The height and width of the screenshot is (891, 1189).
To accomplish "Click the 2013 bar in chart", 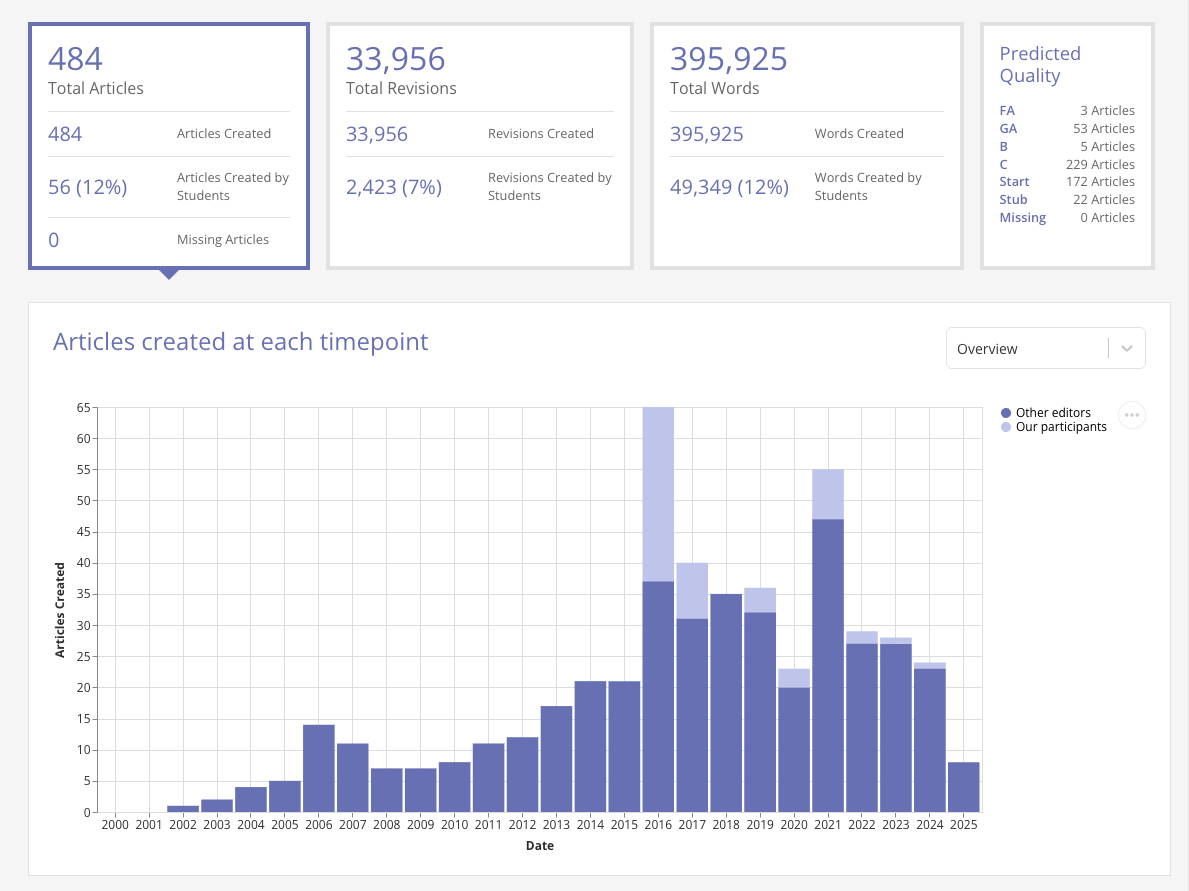I will 556,759.
